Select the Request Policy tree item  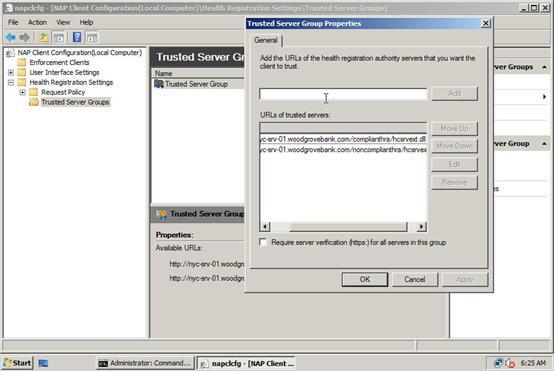(x=63, y=92)
